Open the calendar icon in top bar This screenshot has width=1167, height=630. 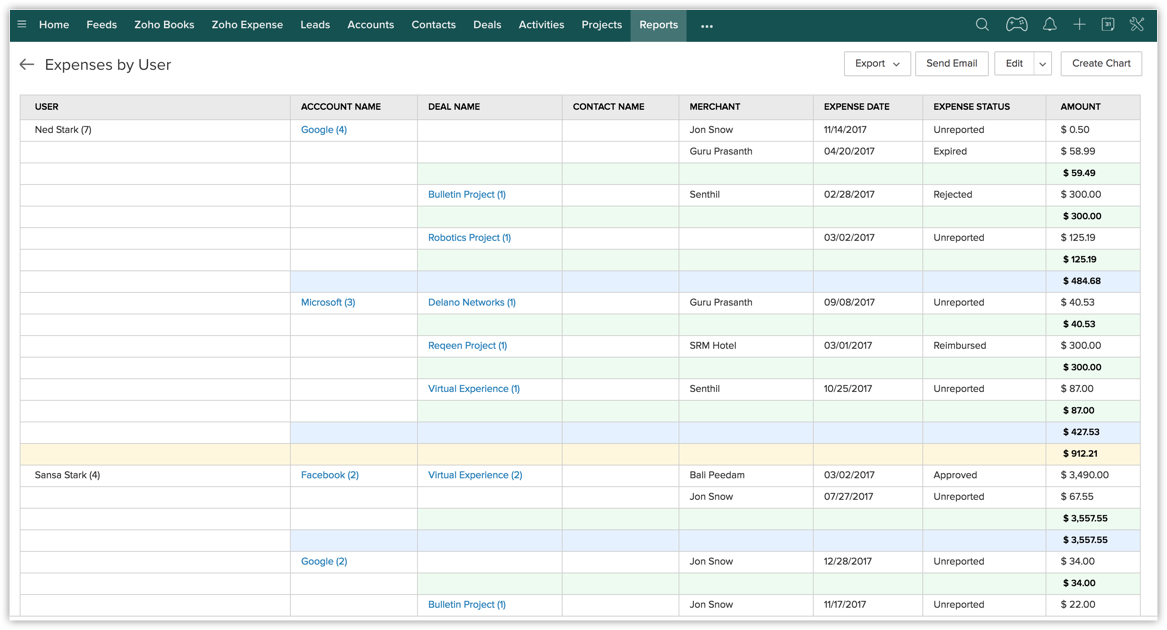click(x=1107, y=25)
